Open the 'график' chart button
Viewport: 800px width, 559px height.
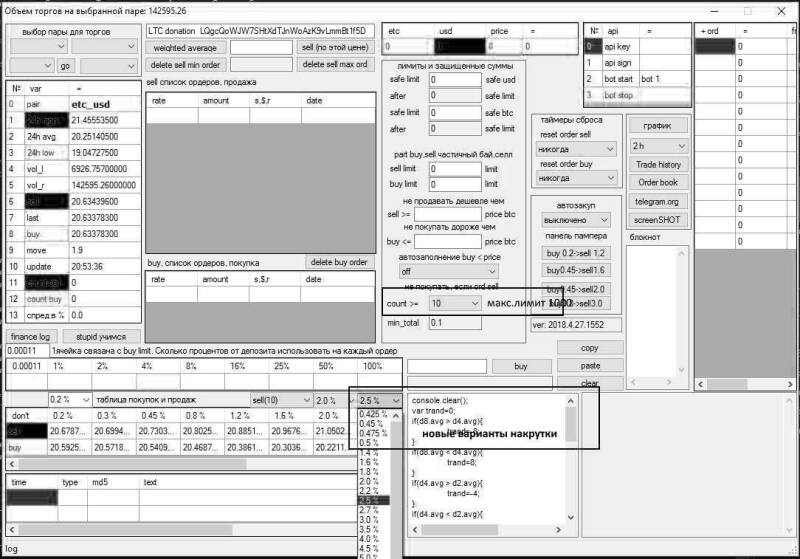pyautogui.click(x=657, y=126)
